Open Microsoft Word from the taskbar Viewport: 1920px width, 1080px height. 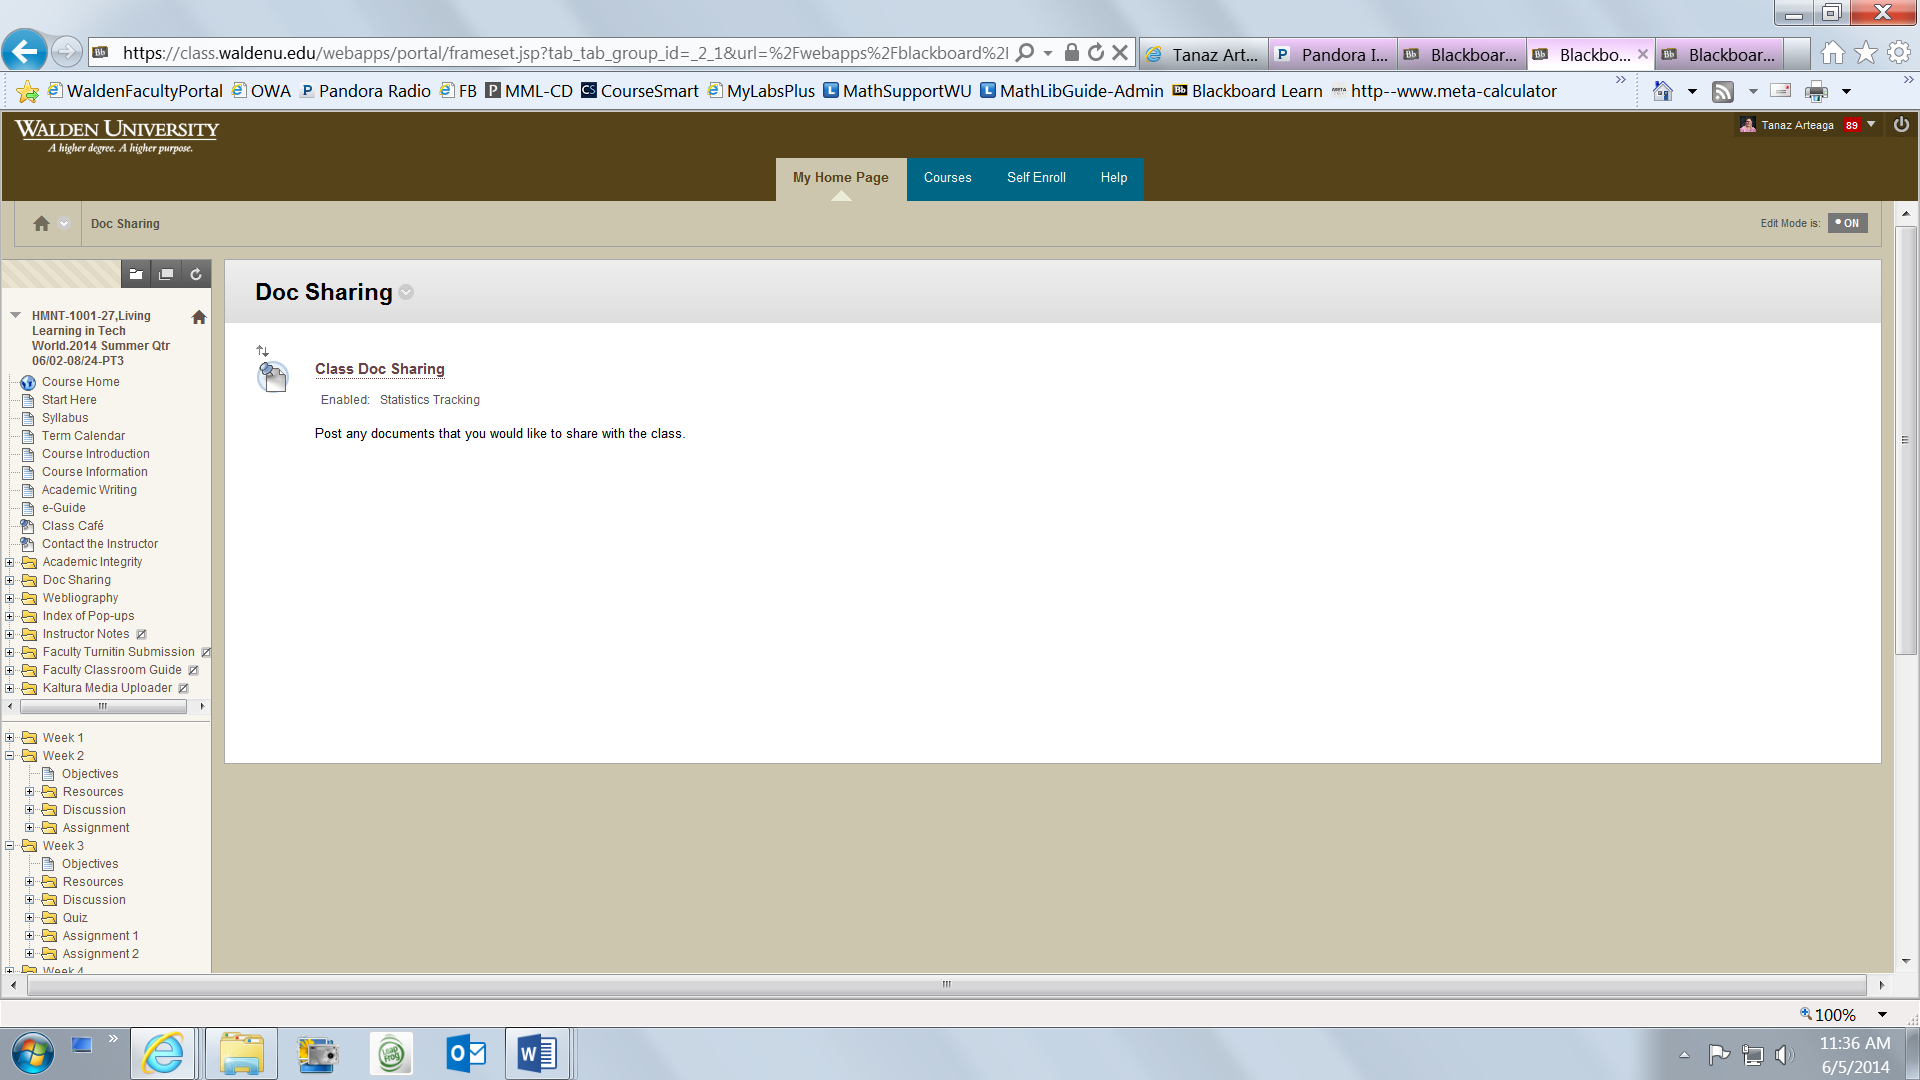[x=536, y=1054]
